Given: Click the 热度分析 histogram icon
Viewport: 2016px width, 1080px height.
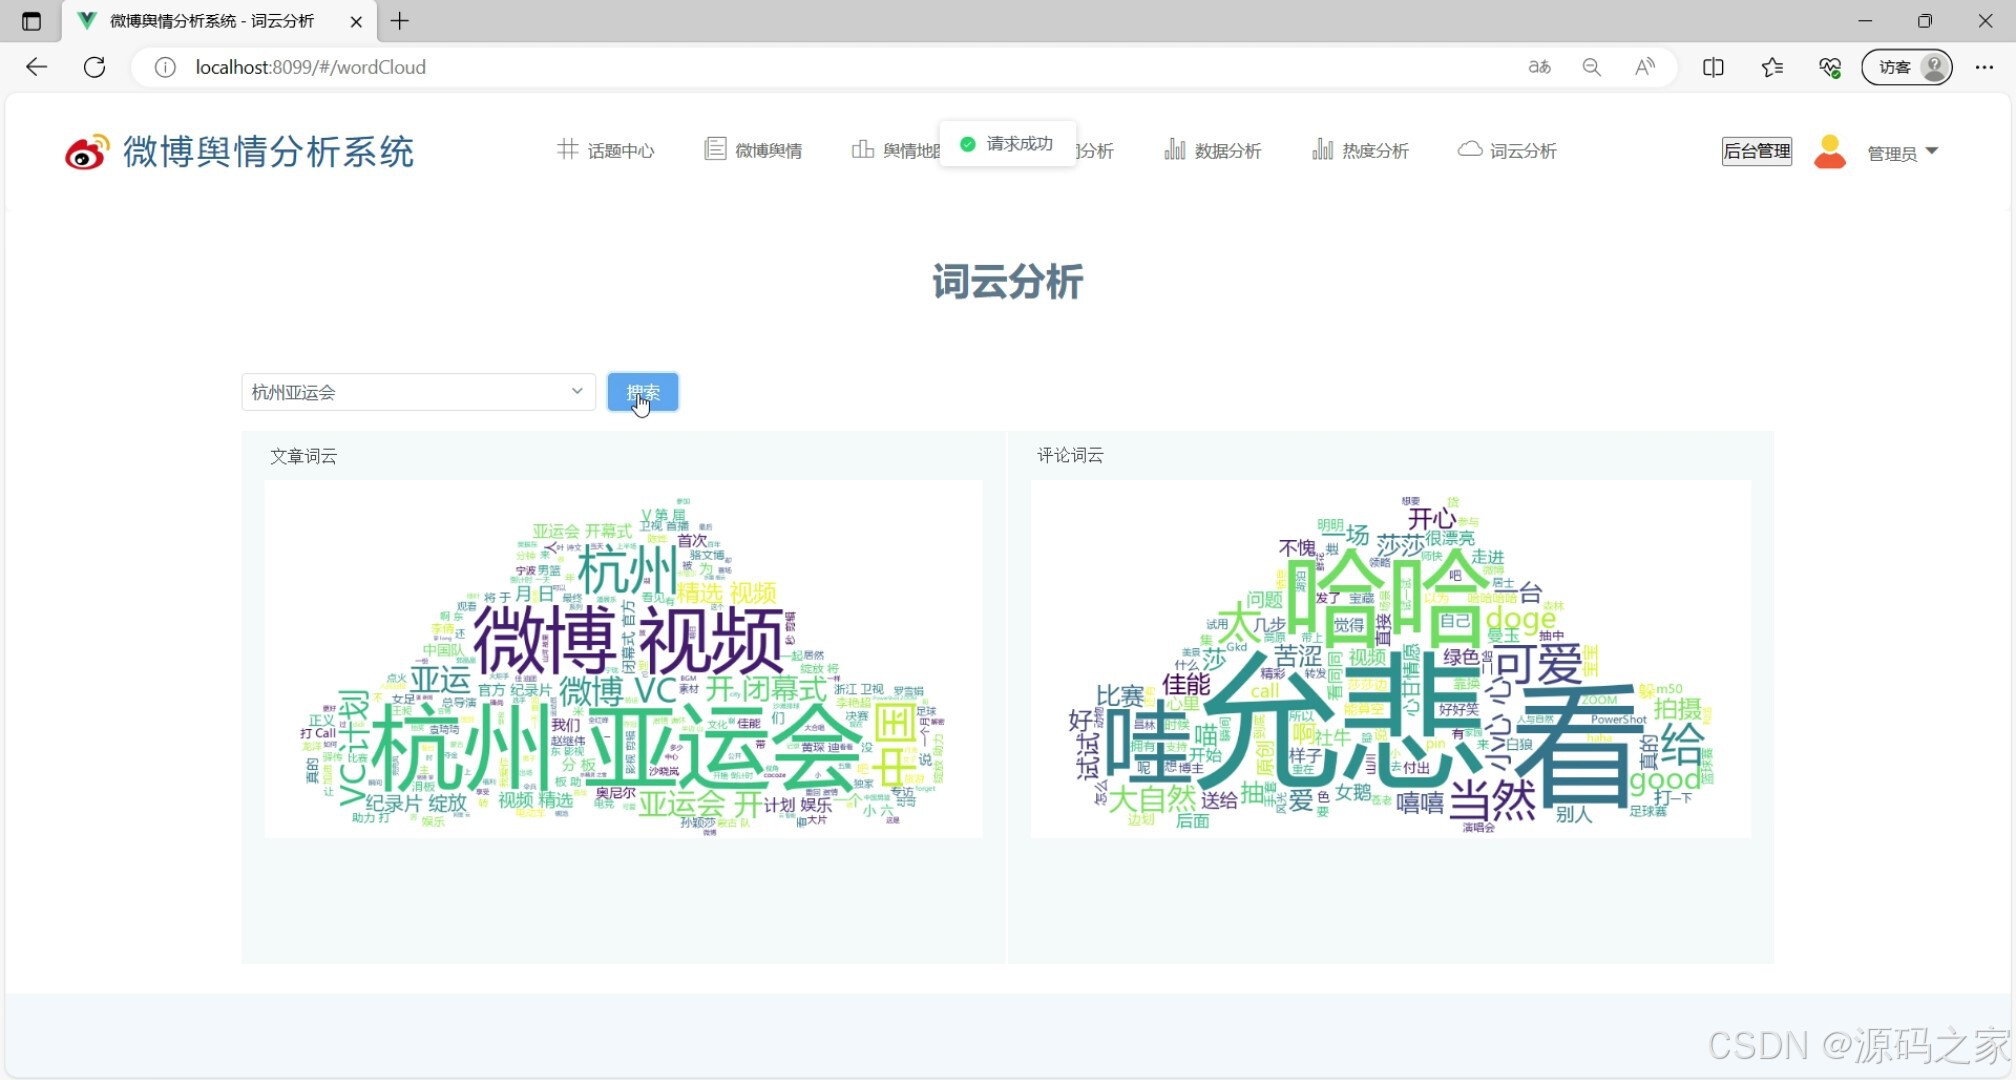Looking at the screenshot, I should (x=1322, y=149).
